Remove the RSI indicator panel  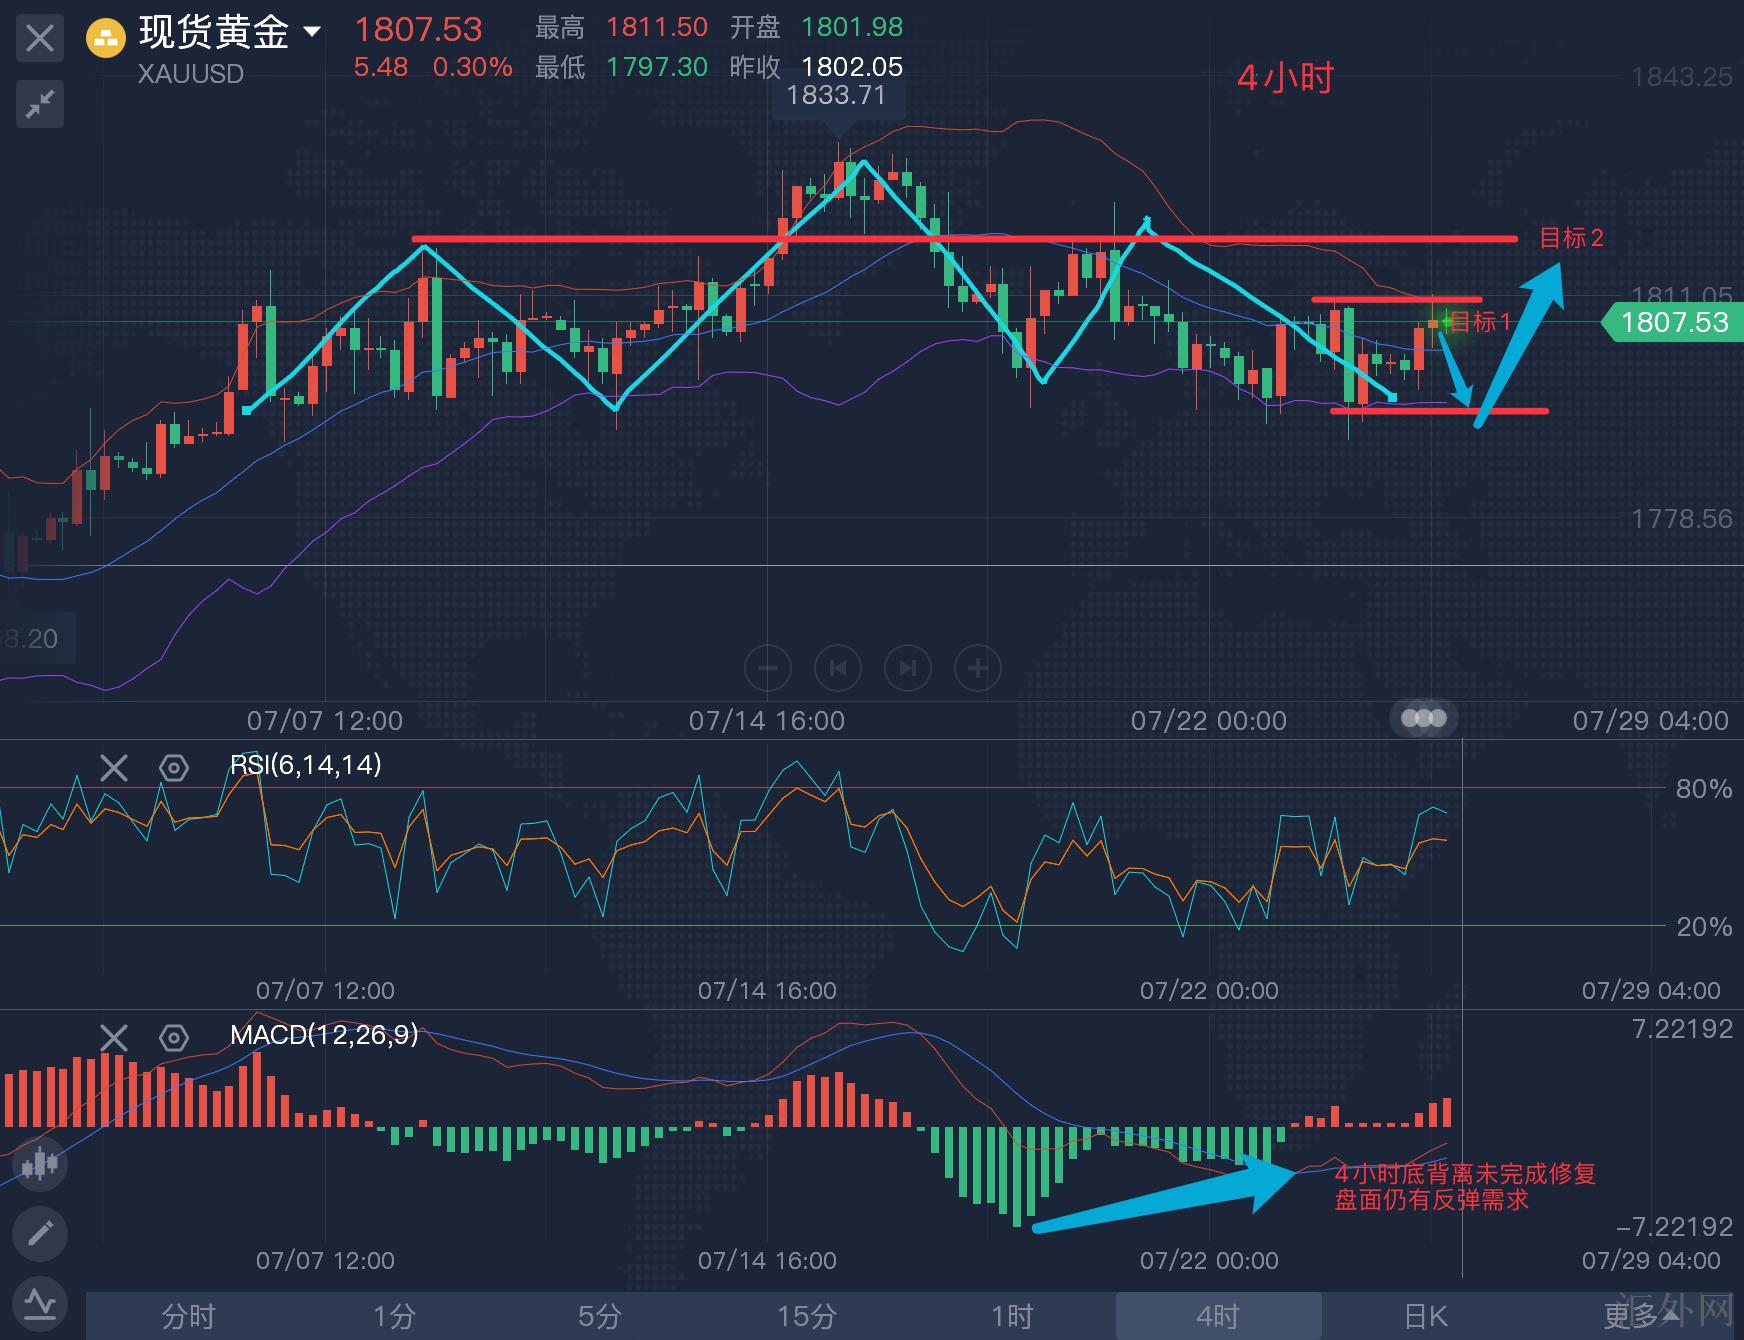coord(114,768)
